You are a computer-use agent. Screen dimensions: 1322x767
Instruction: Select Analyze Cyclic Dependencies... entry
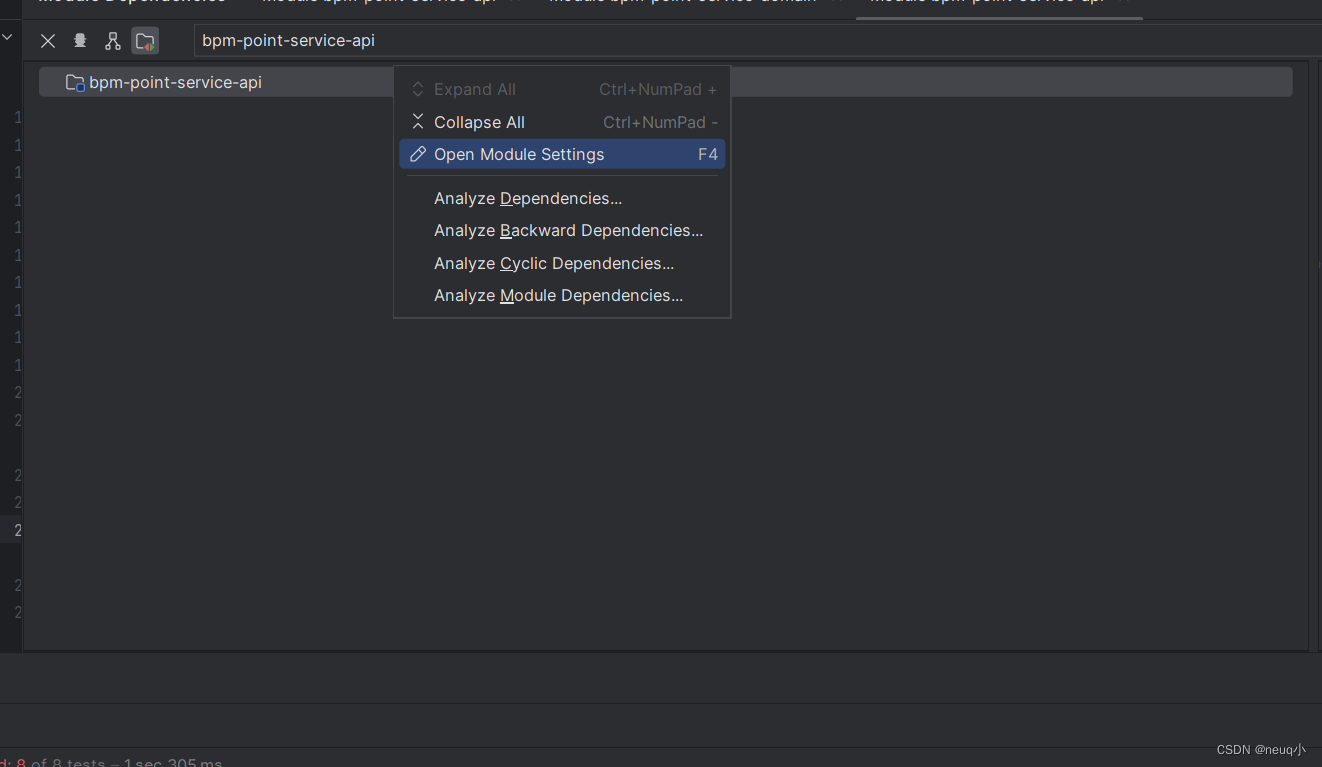[x=562, y=263]
